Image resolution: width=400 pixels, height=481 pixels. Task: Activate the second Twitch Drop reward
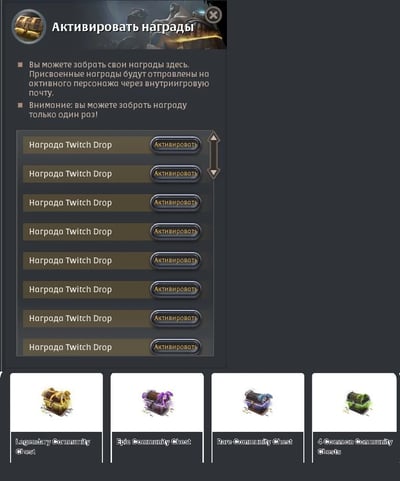(x=175, y=174)
